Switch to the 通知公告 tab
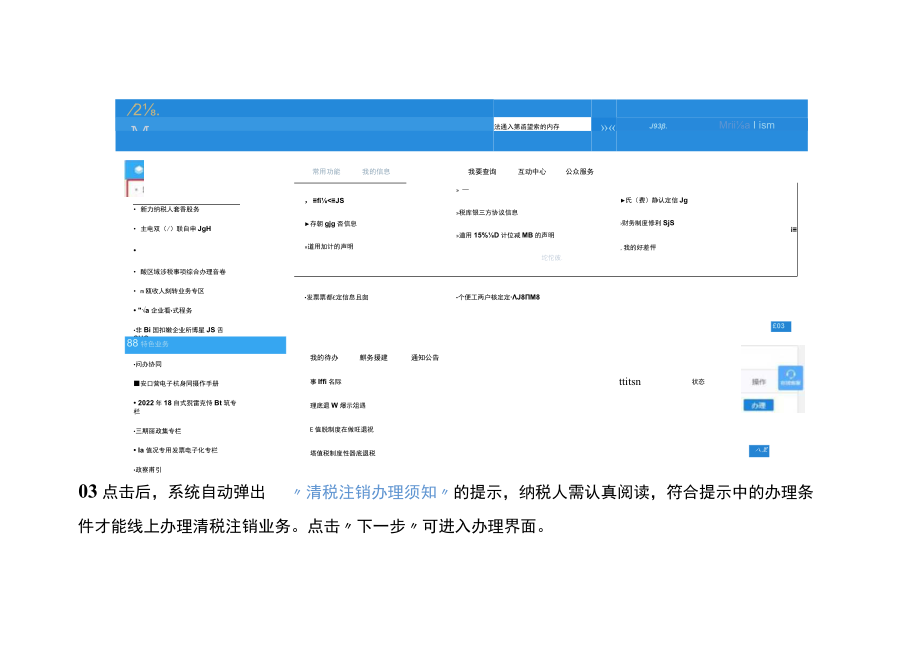 tap(426, 358)
